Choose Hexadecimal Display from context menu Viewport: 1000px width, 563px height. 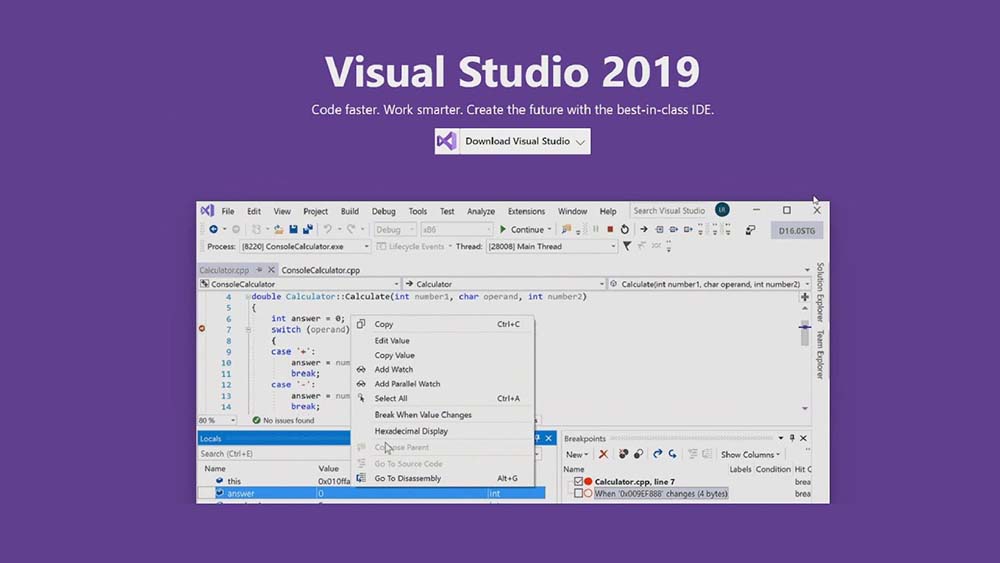(443, 431)
